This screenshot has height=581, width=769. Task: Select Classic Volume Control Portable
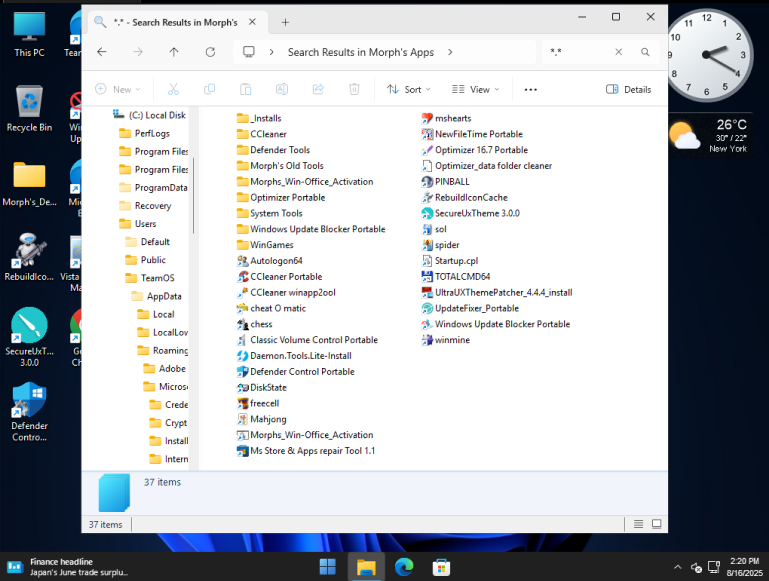coord(307,340)
